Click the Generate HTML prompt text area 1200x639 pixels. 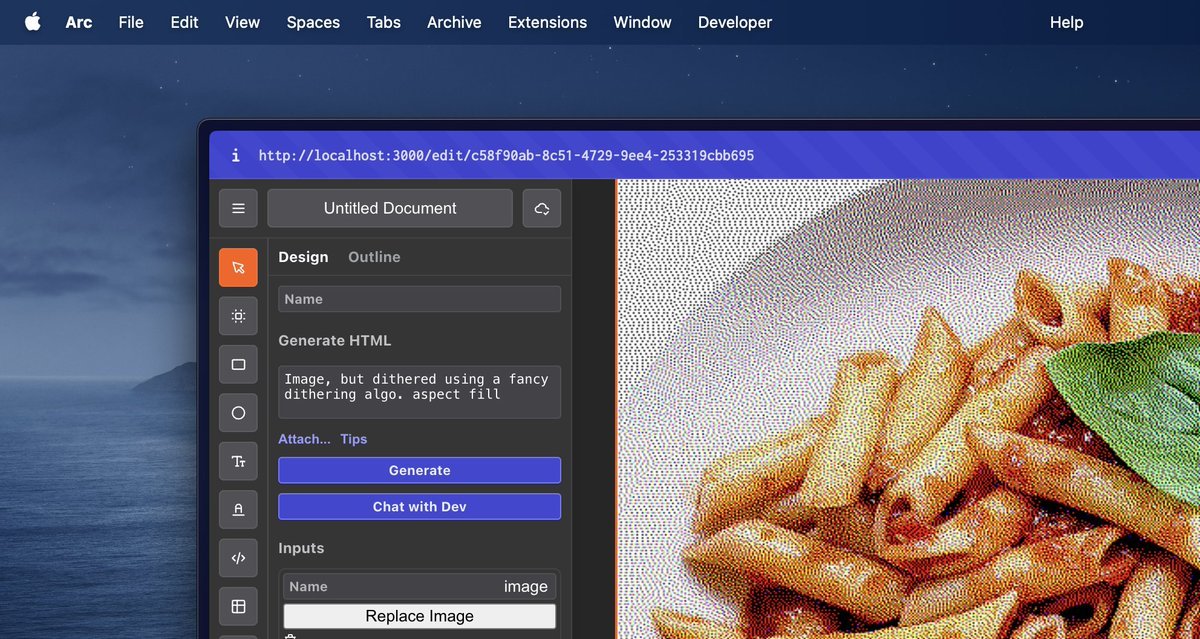(419, 391)
